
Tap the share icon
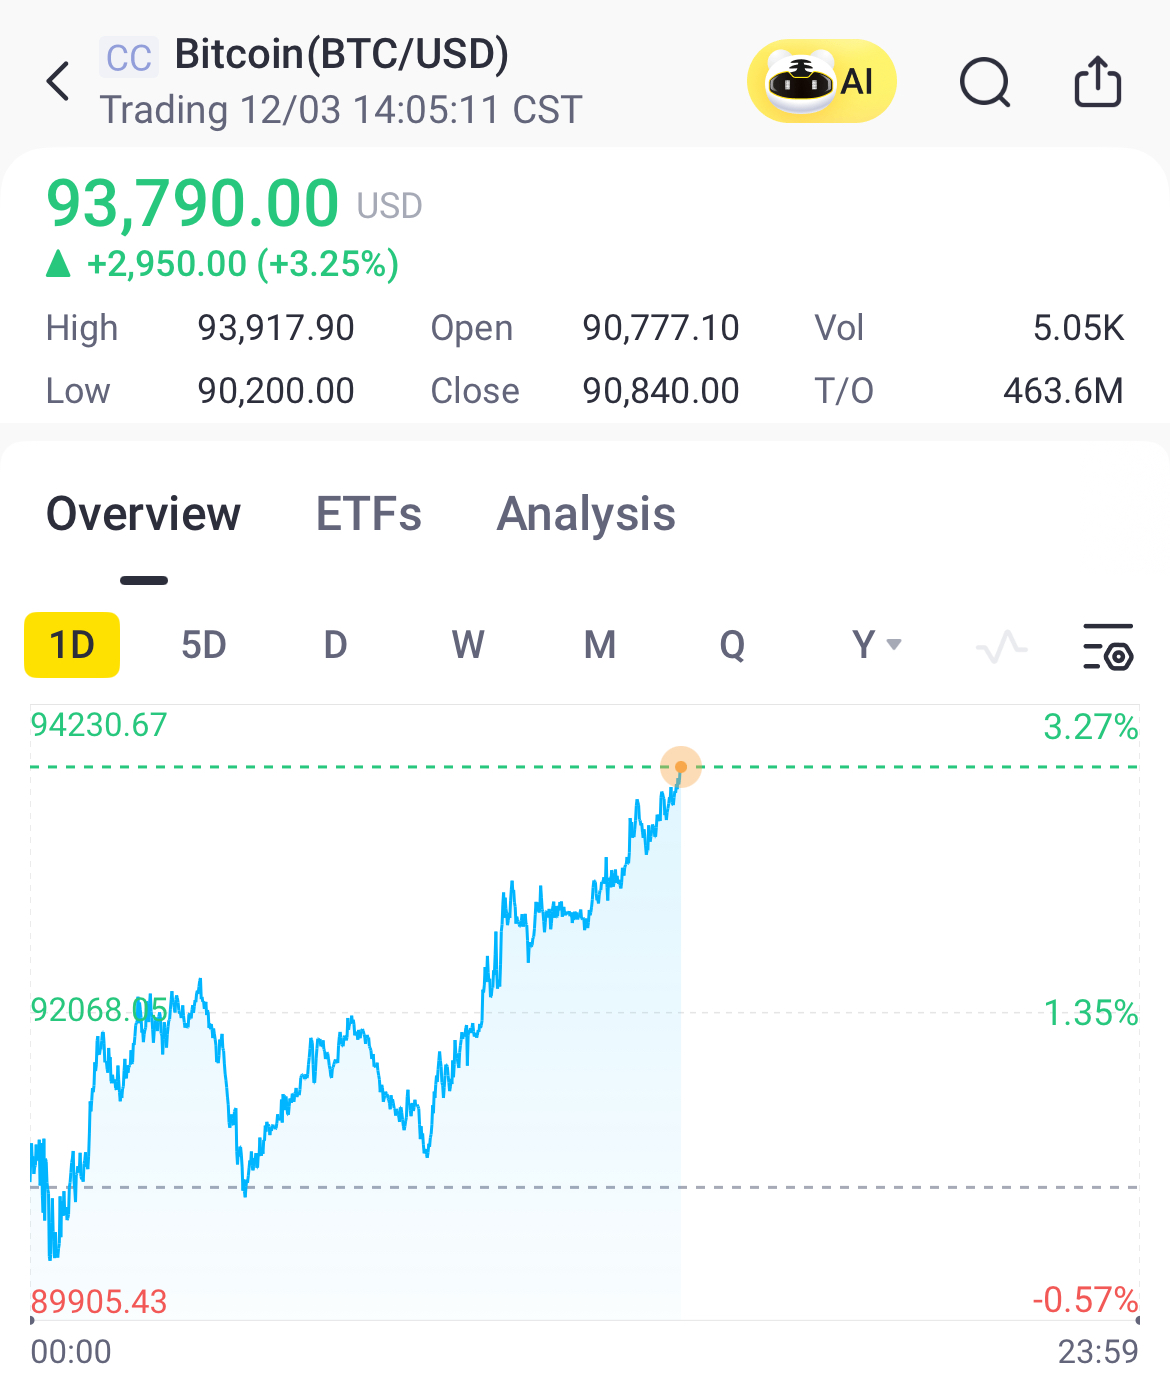click(1097, 81)
